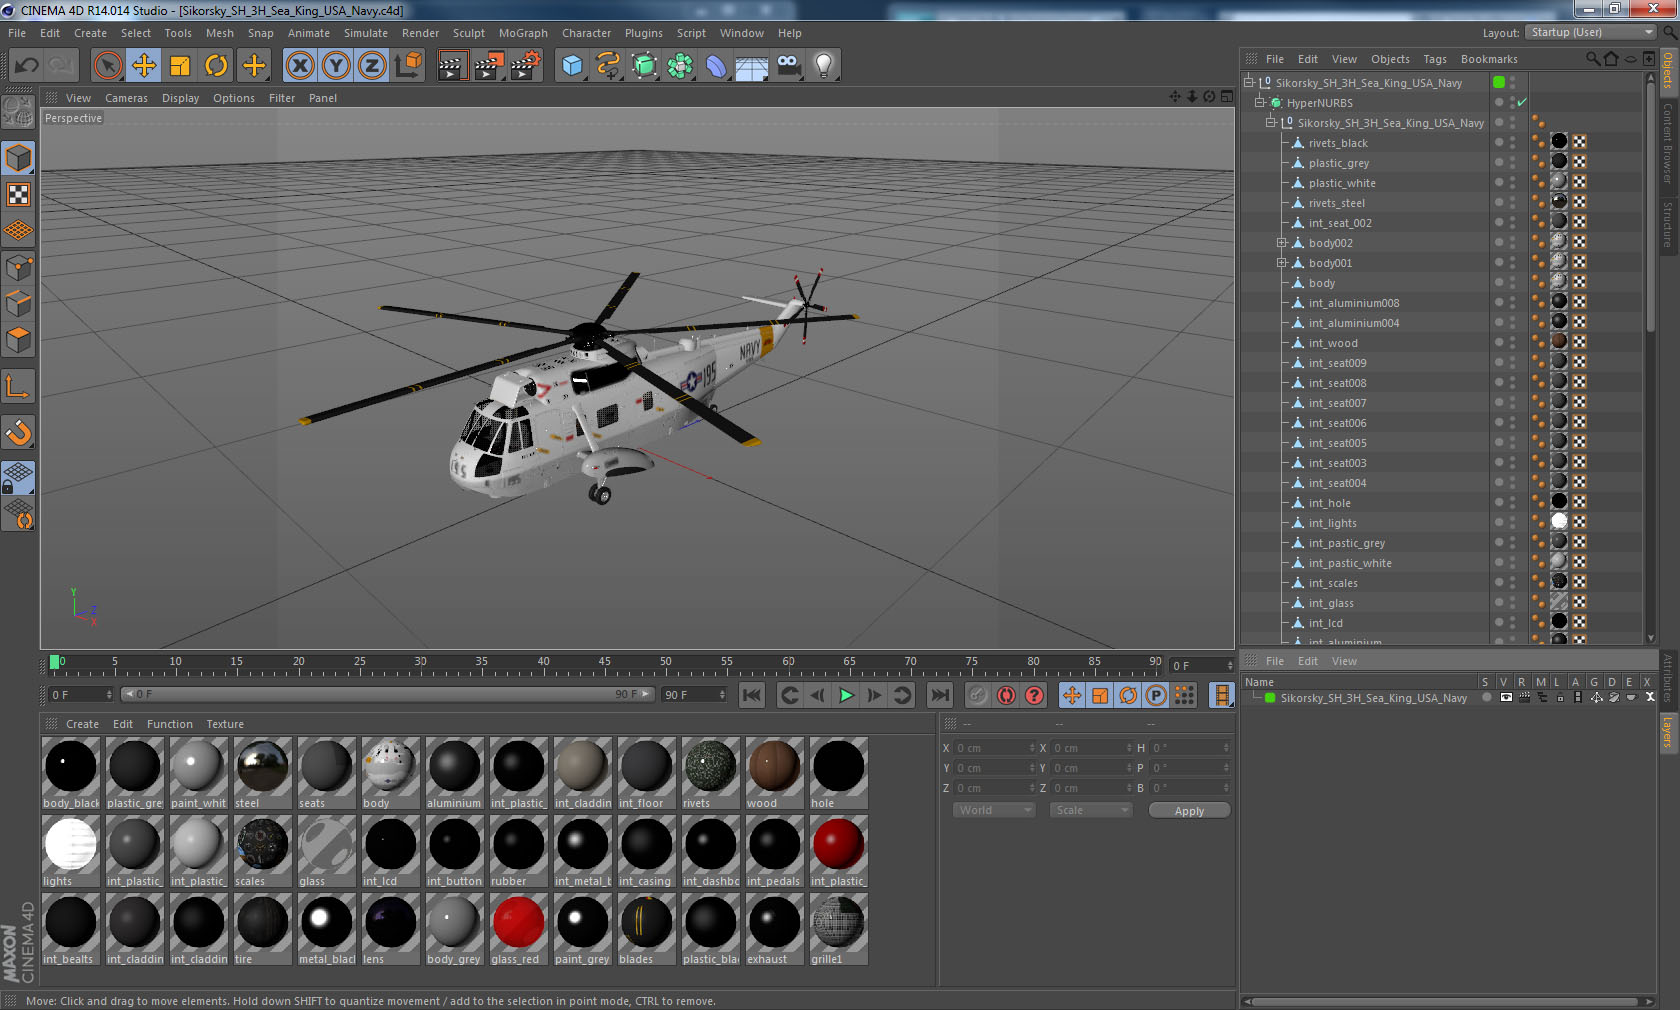Click the Record Active Objects button
Viewport: 1680px width, 1010px height.
pyautogui.click(x=978, y=695)
